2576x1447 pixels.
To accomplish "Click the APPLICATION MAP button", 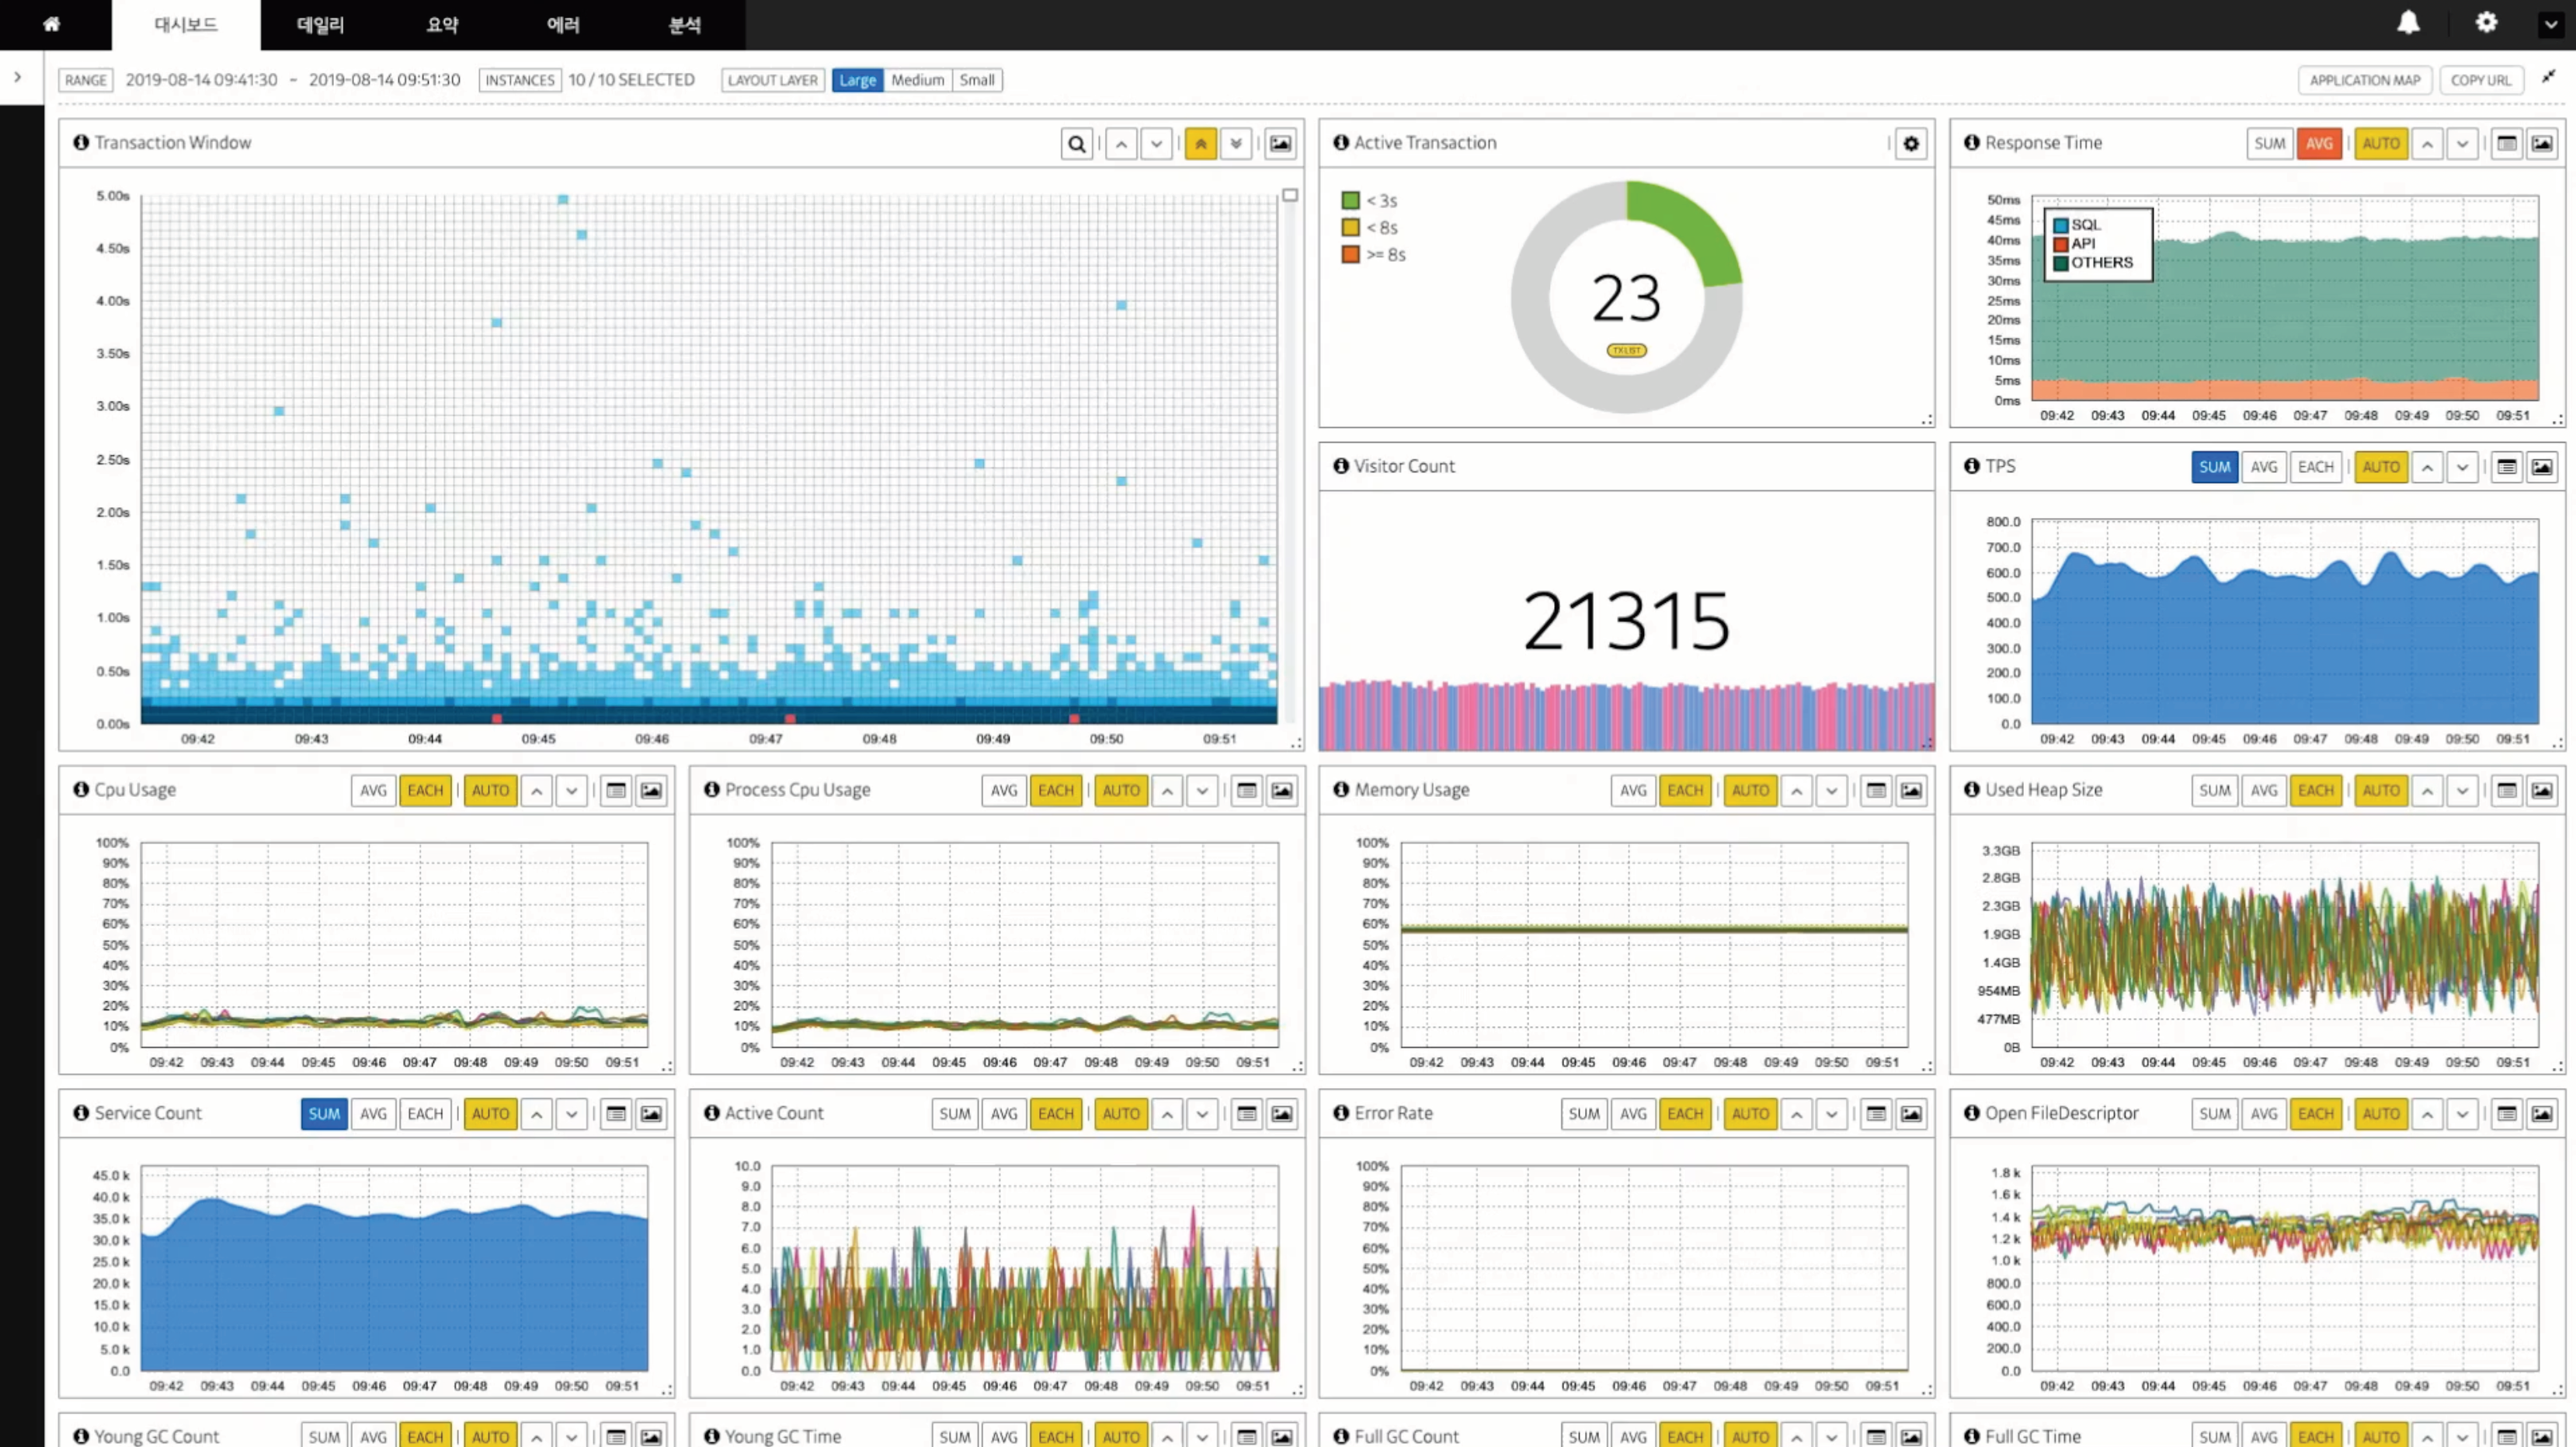I will 2364,80.
